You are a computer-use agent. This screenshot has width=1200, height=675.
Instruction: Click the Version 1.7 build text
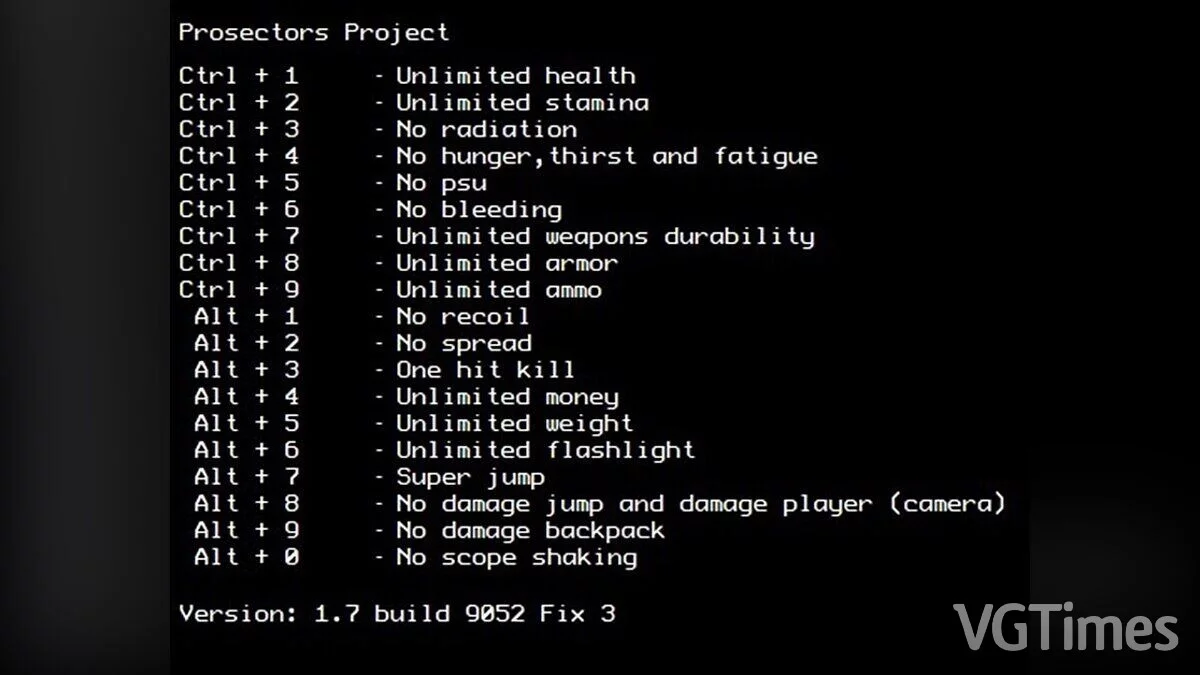(397, 614)
